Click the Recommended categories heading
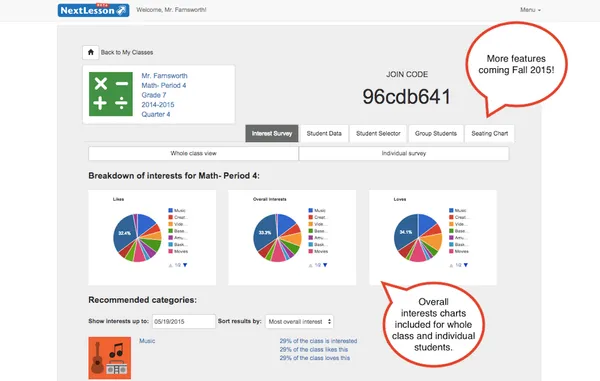 pyautogui.click(x=142, y=300)
